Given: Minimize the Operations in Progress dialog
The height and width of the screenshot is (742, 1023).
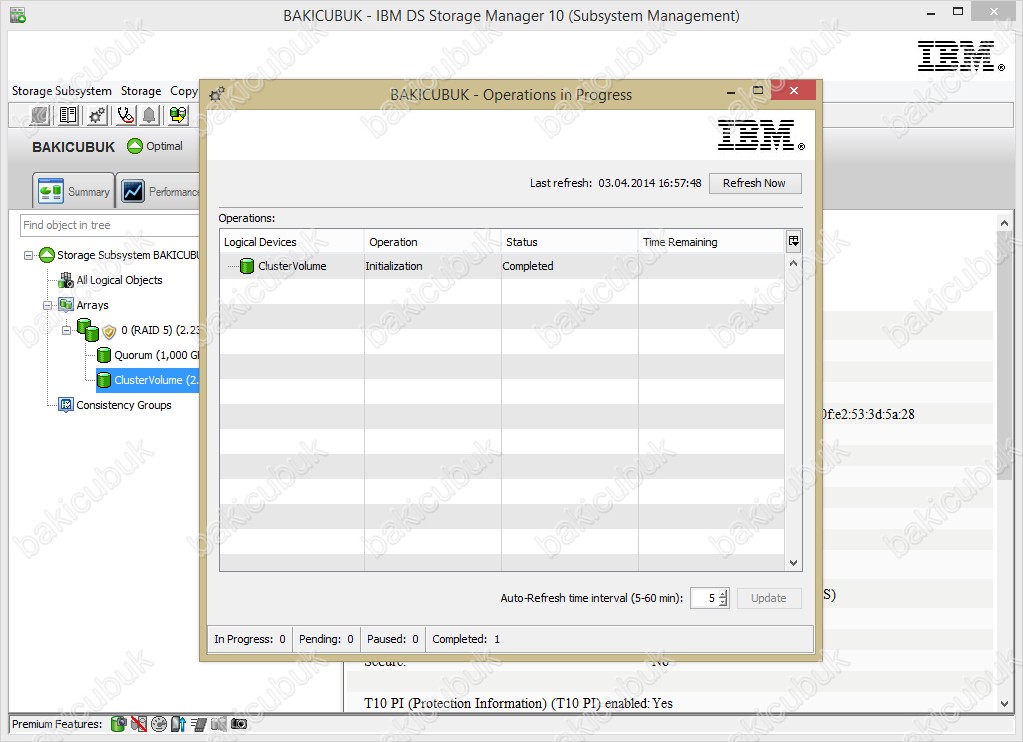Looking at the screenshot, I should (731, 92).
